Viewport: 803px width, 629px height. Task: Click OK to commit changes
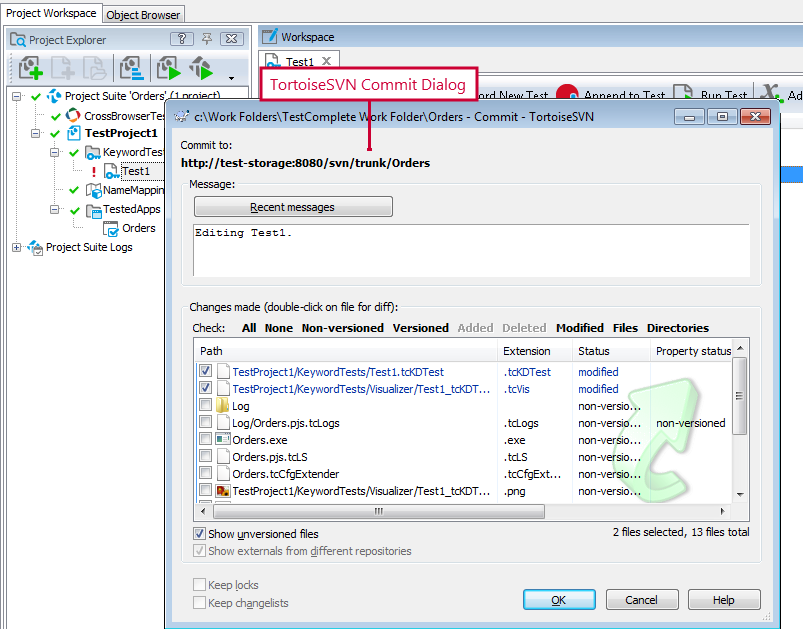(558, 600)
